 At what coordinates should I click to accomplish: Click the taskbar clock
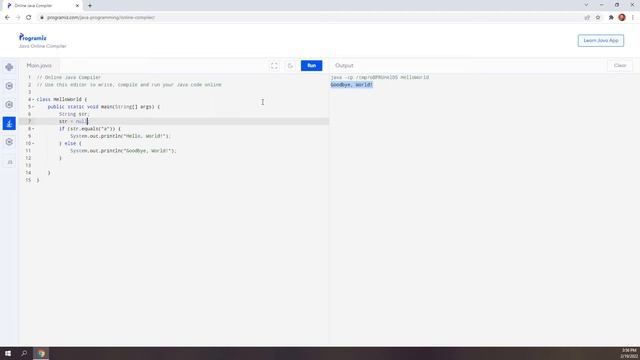click(629, 353)
